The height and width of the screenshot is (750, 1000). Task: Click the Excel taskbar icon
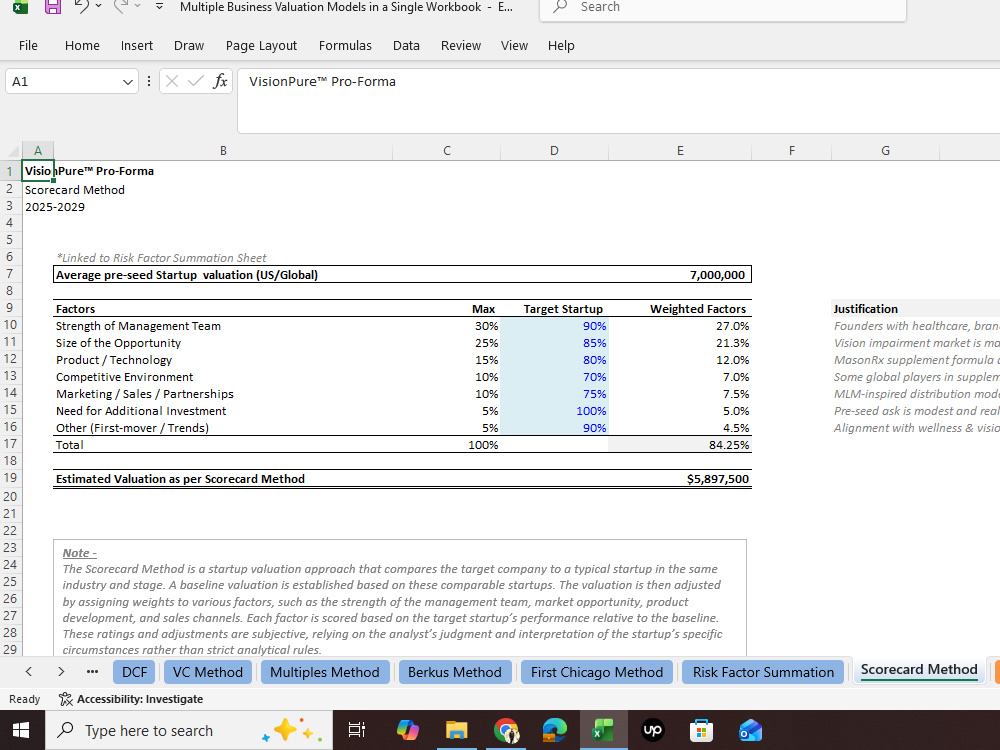click(x=603, y=730)
